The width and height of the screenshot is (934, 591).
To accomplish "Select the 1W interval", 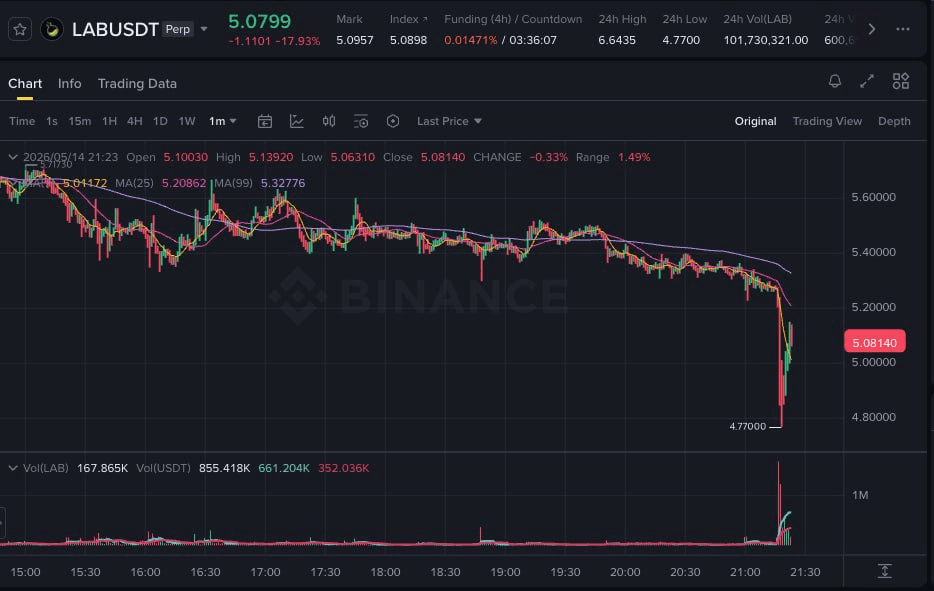I will tap(187, 121).
